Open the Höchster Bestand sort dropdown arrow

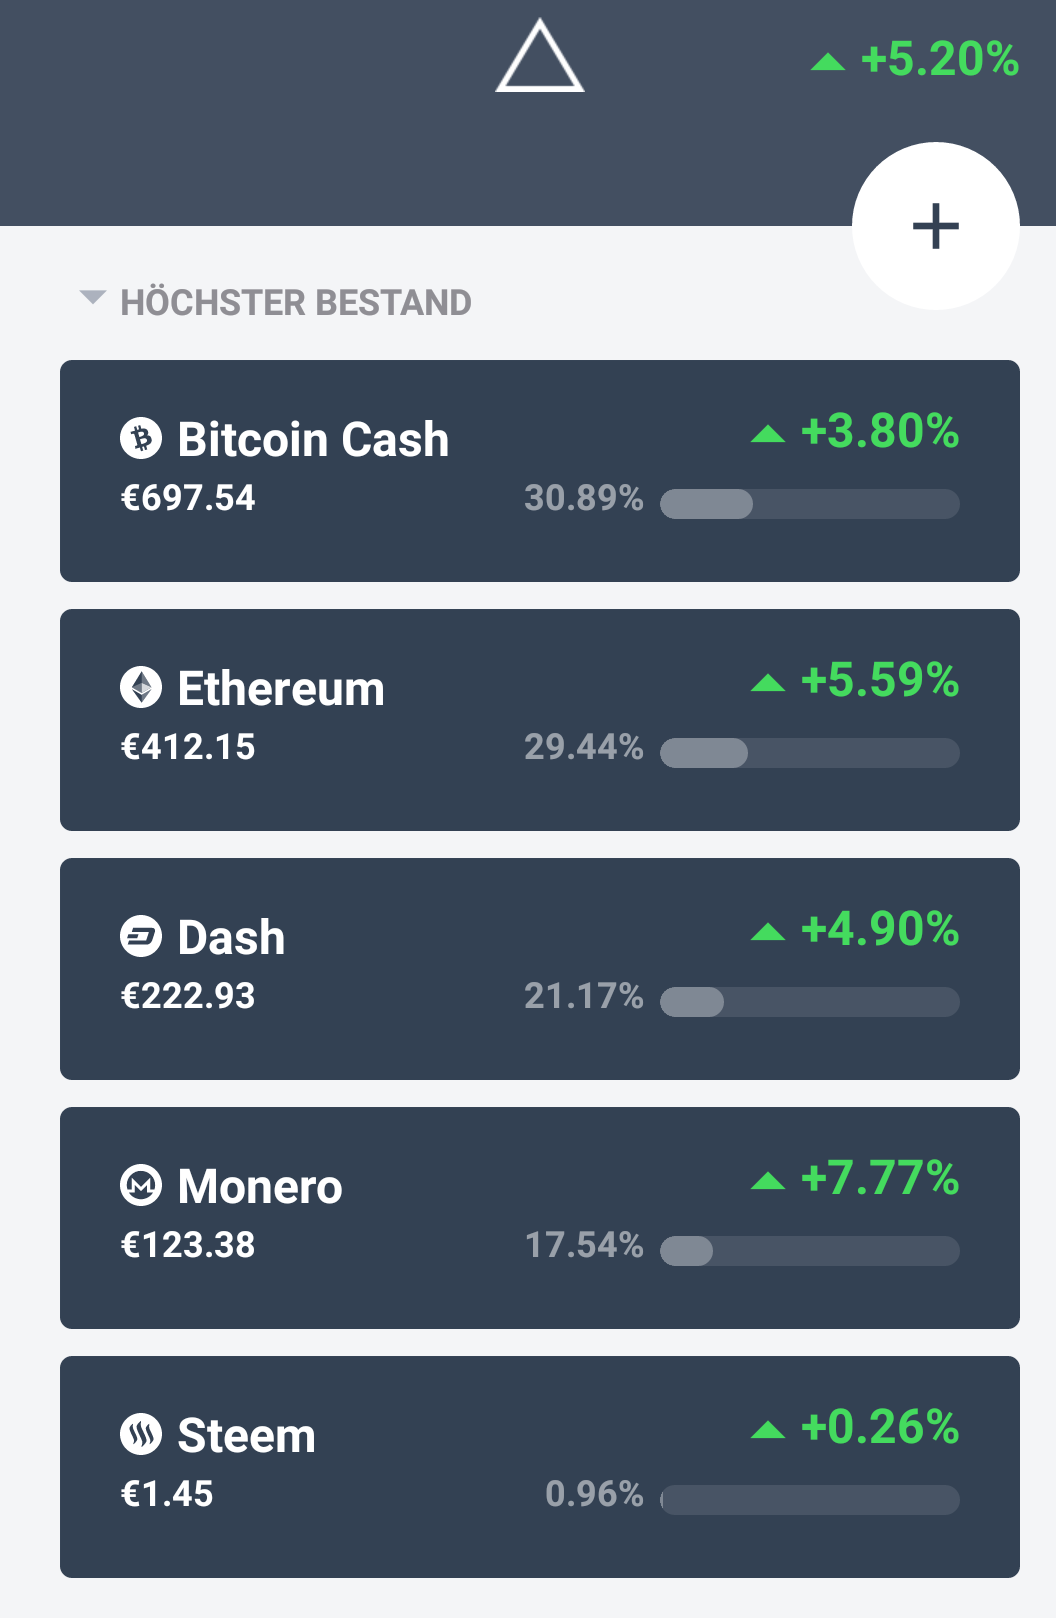click(x=93, y=297)
